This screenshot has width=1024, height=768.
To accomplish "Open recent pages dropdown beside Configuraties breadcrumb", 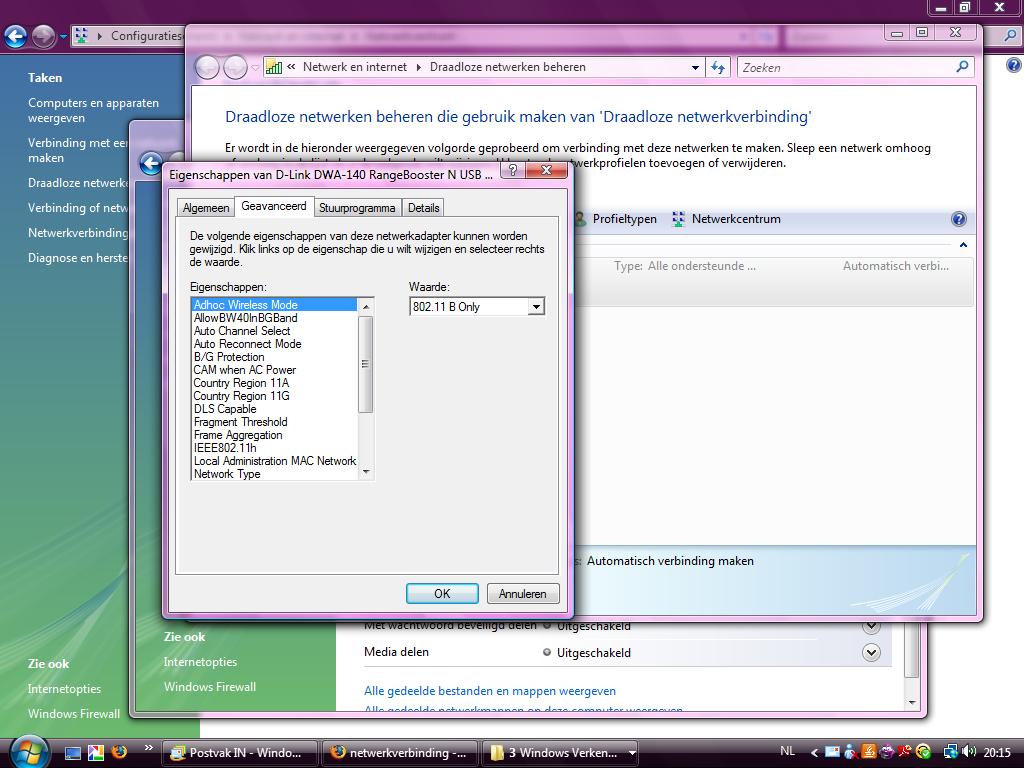I will pyautogui.click(x=63, y=37).
